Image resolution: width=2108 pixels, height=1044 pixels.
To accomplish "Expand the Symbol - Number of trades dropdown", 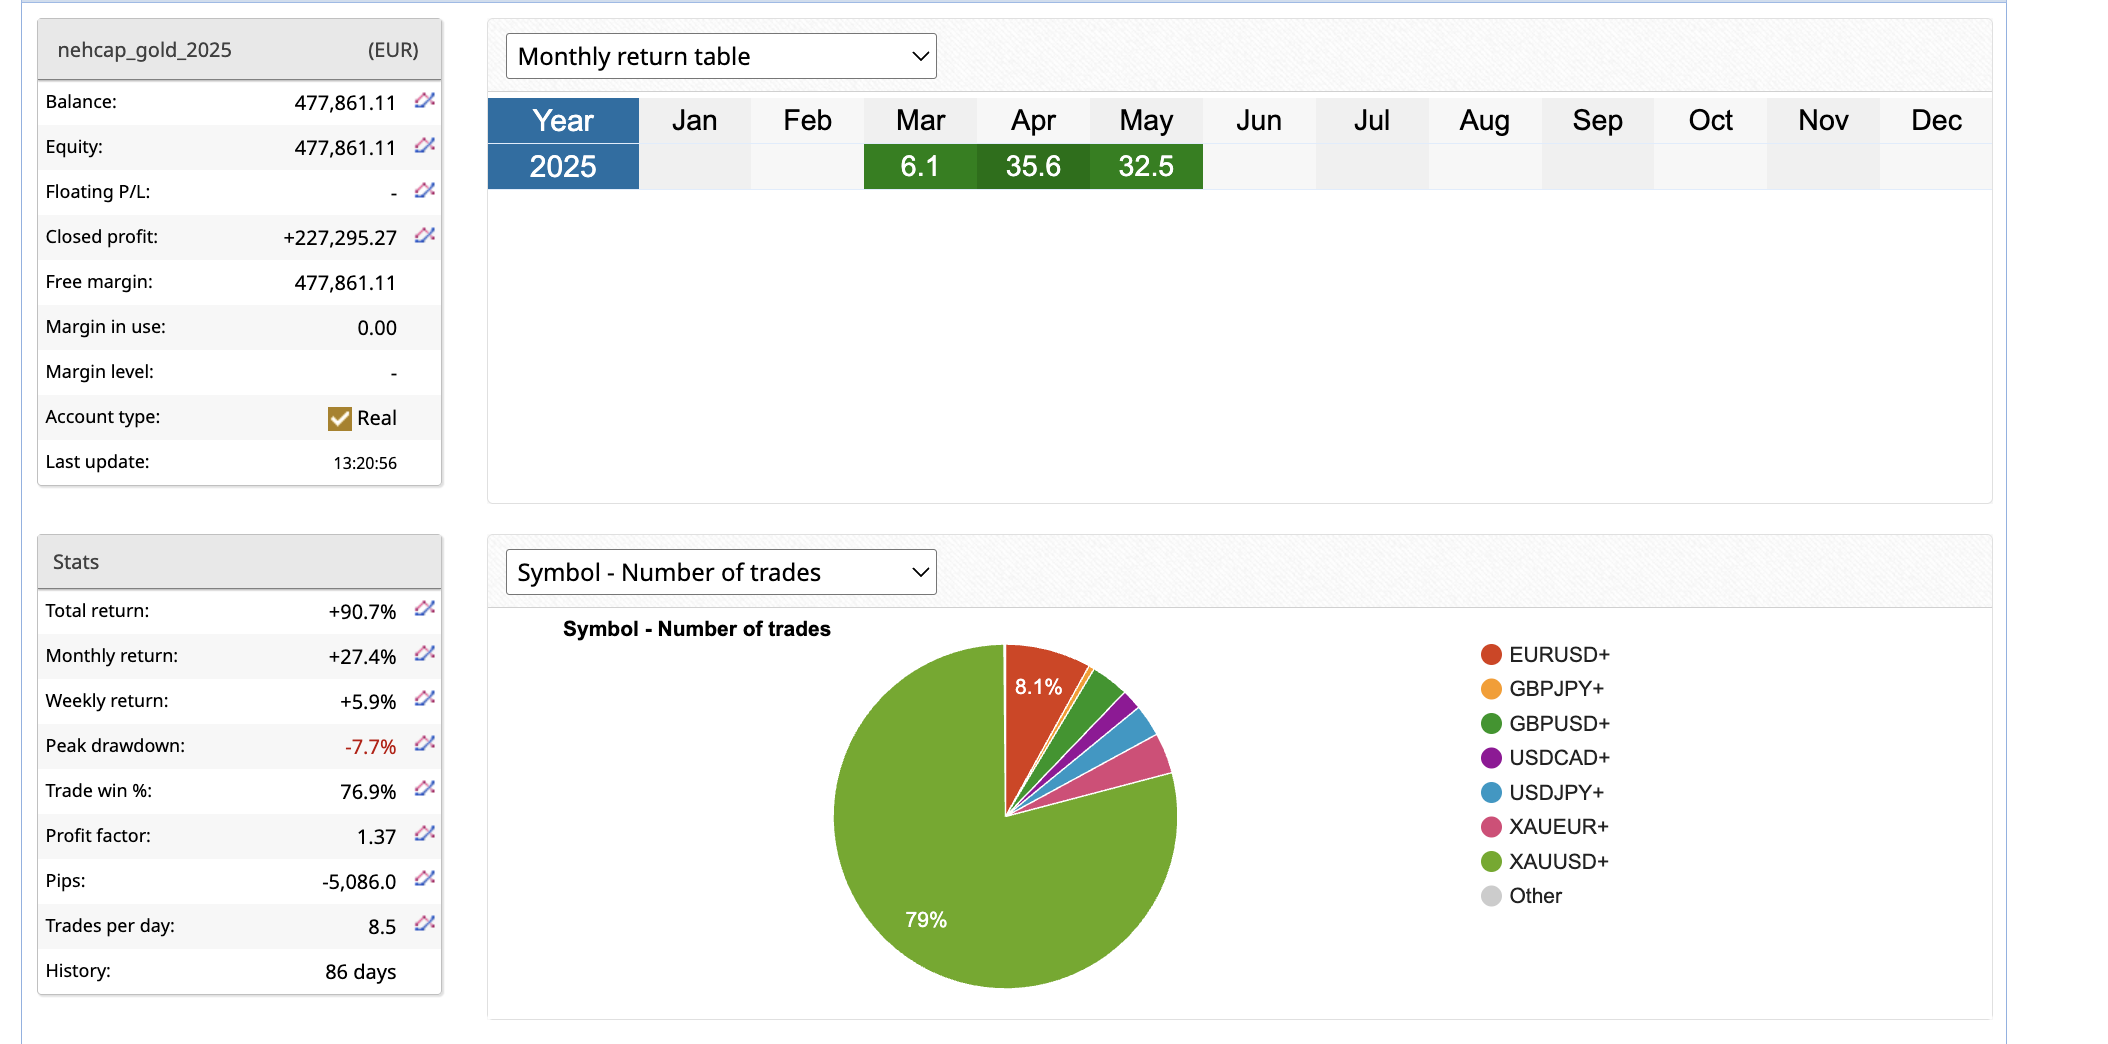I will point(721,573).
